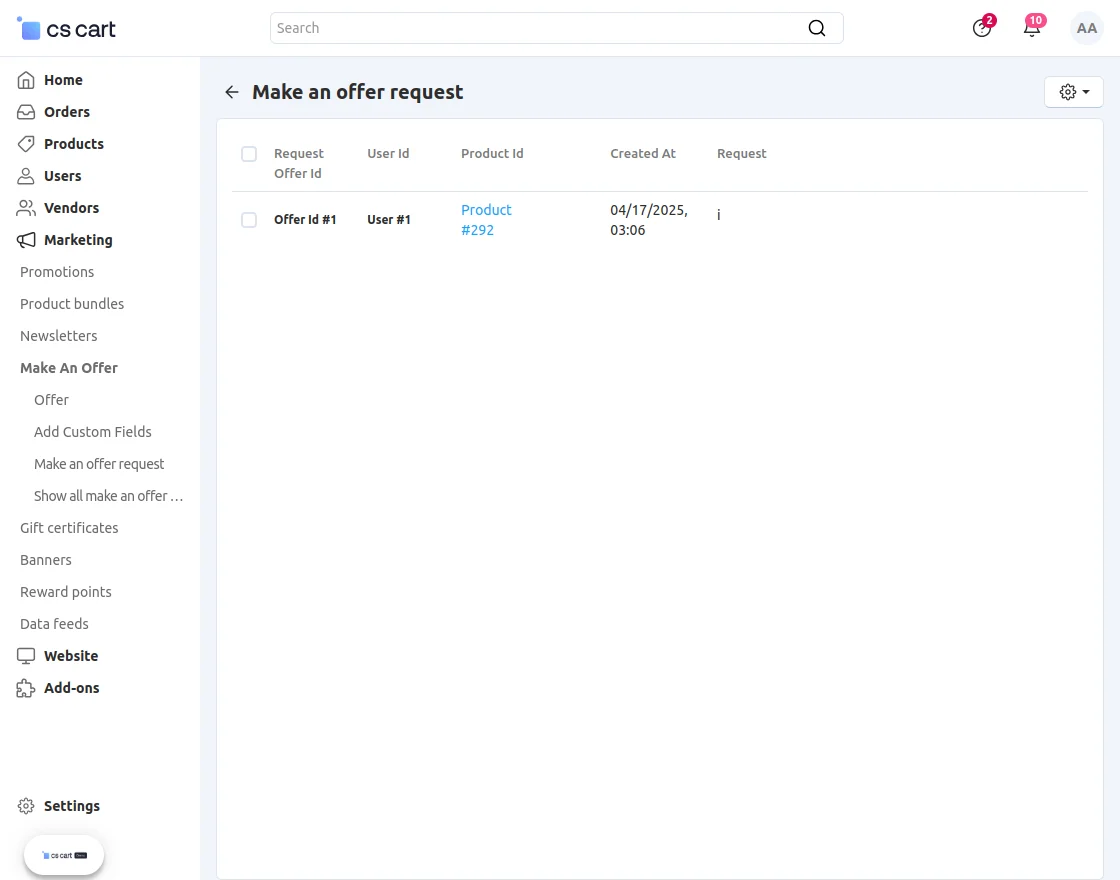
Task: Open the AA user avatar menu
Action: point(1086,28)
